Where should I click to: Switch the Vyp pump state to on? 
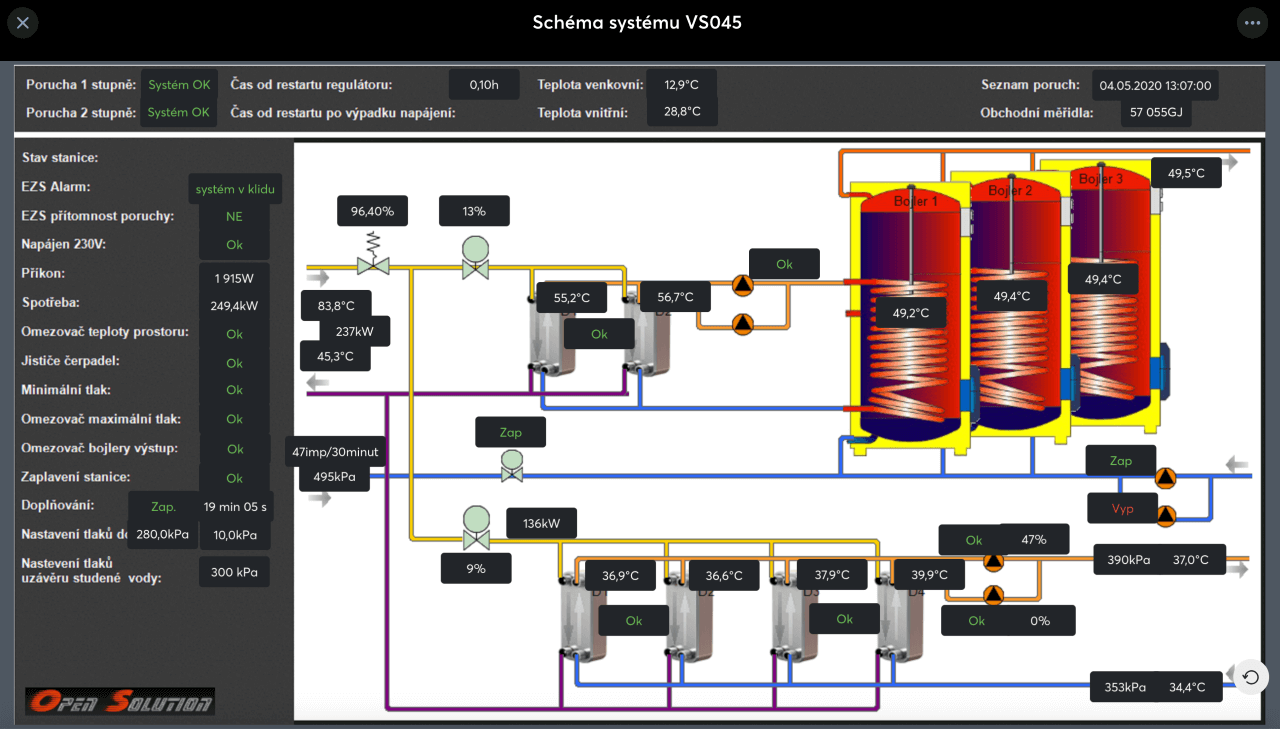point(1121,508)
